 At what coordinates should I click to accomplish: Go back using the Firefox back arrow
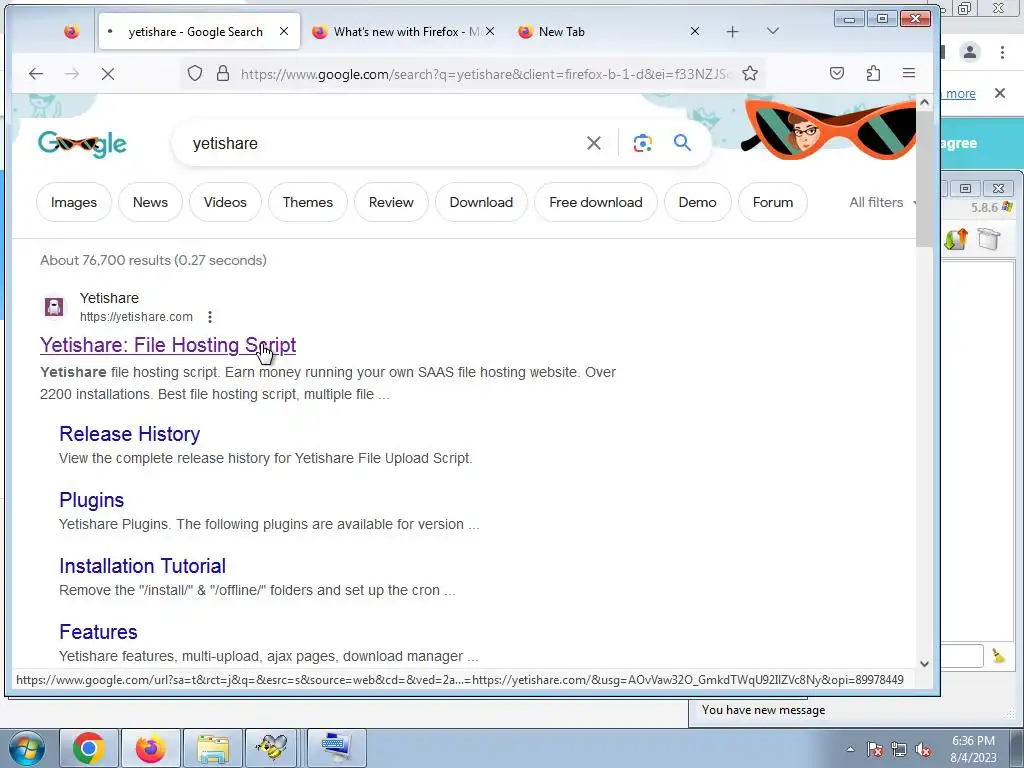pyautogui.click(x=36, y=74)
